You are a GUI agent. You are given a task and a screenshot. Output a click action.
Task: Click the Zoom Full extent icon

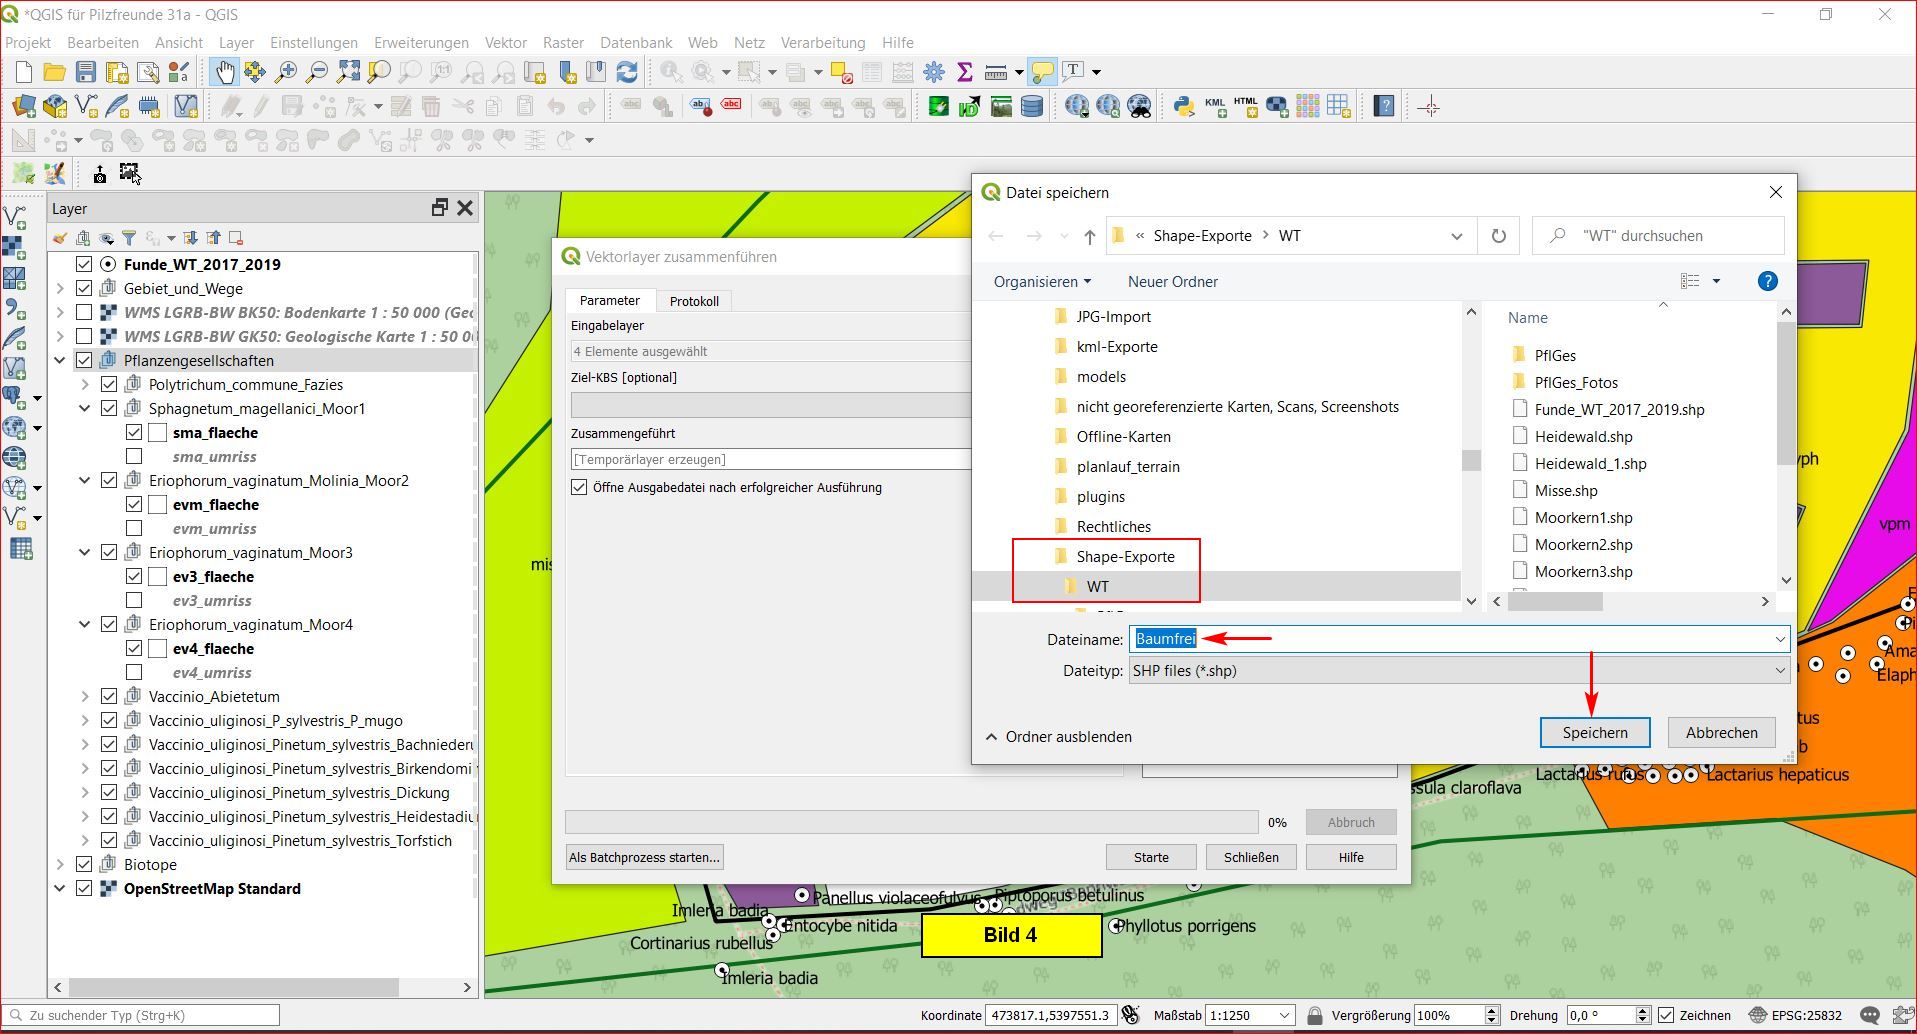348,72
